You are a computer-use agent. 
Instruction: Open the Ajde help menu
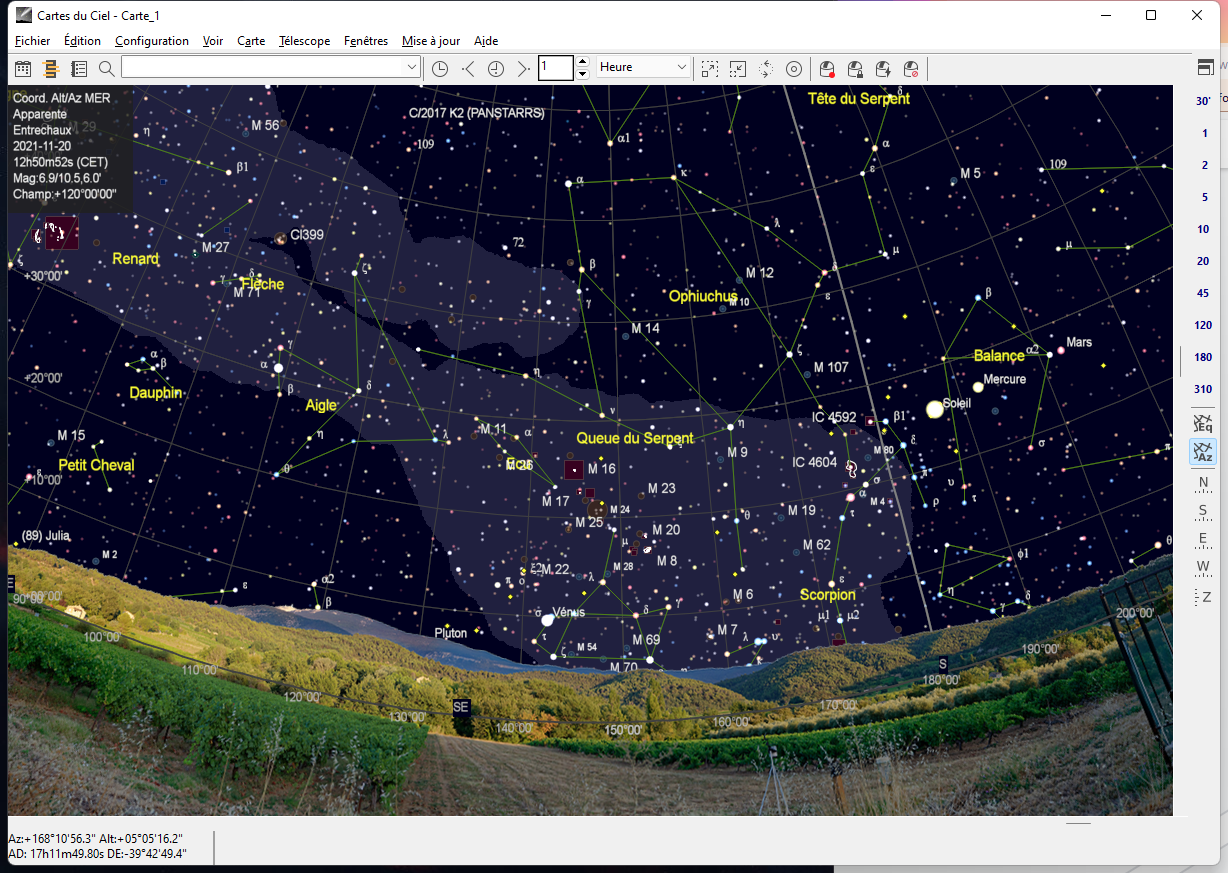[x=486, y=41]
